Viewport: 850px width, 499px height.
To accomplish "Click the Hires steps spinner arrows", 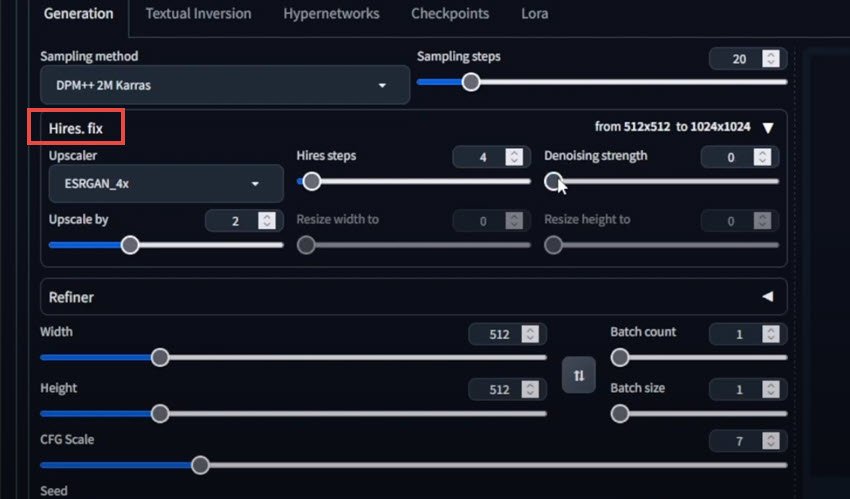I will coord(514,157).
